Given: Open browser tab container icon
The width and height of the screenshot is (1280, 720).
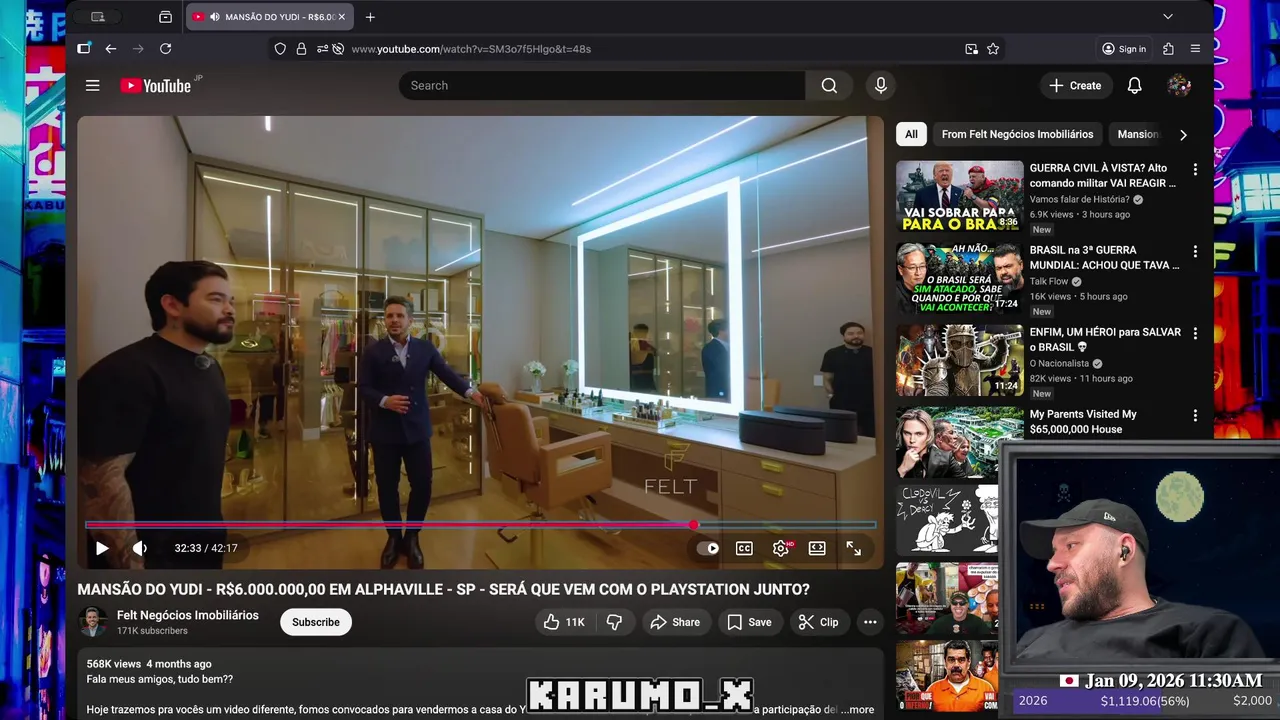Looking at the screenshot, I should (165, 17).
